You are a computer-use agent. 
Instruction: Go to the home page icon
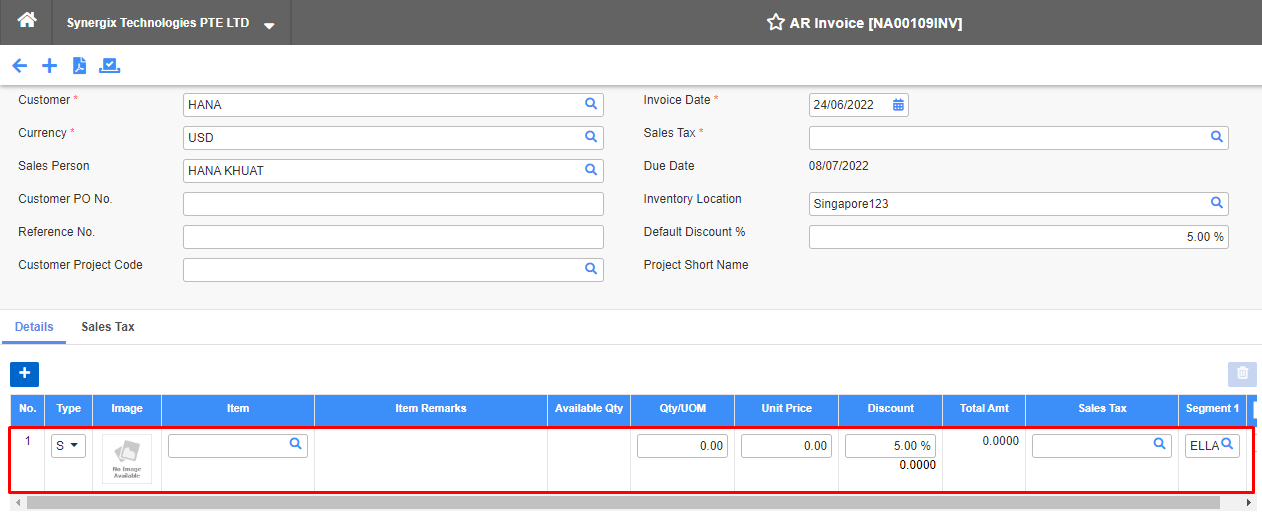(x=27, y=20)
